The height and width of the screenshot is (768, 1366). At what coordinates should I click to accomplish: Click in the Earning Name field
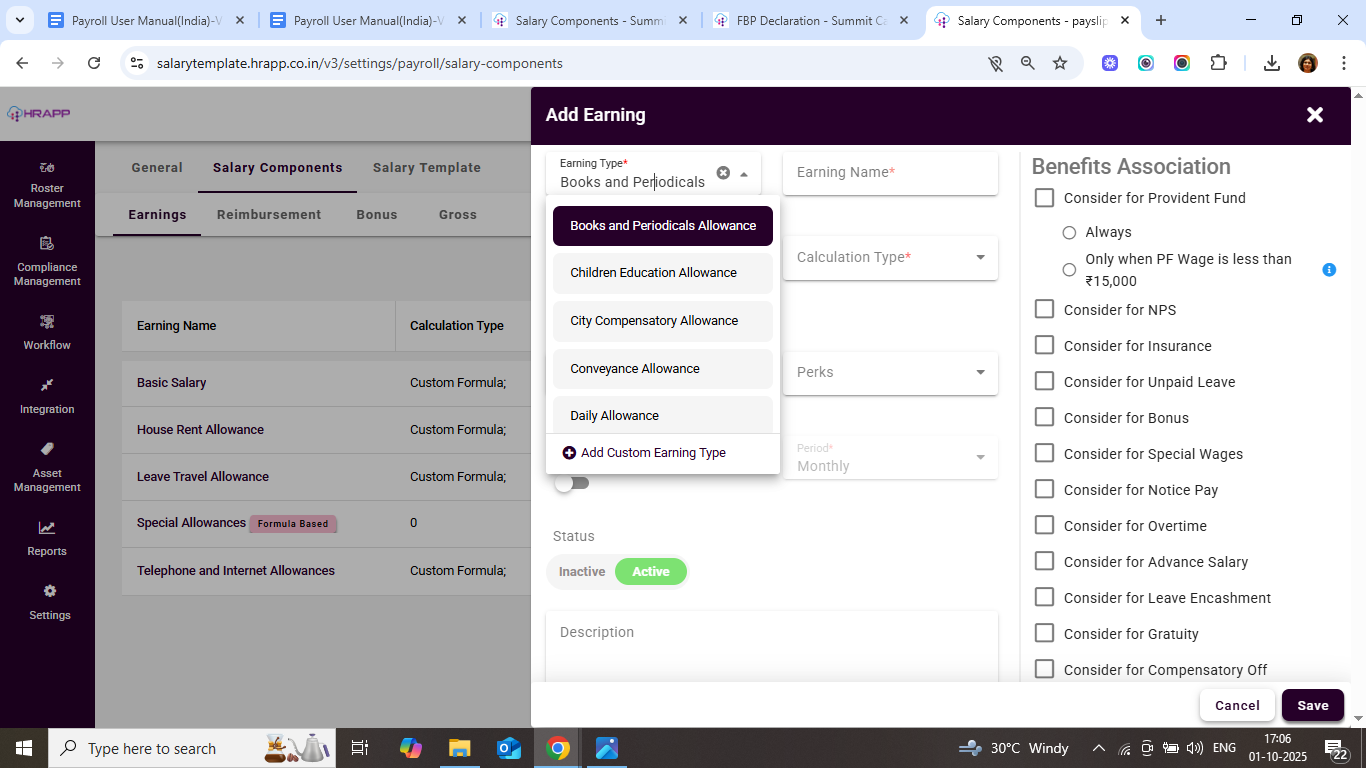tap(890, 173)
